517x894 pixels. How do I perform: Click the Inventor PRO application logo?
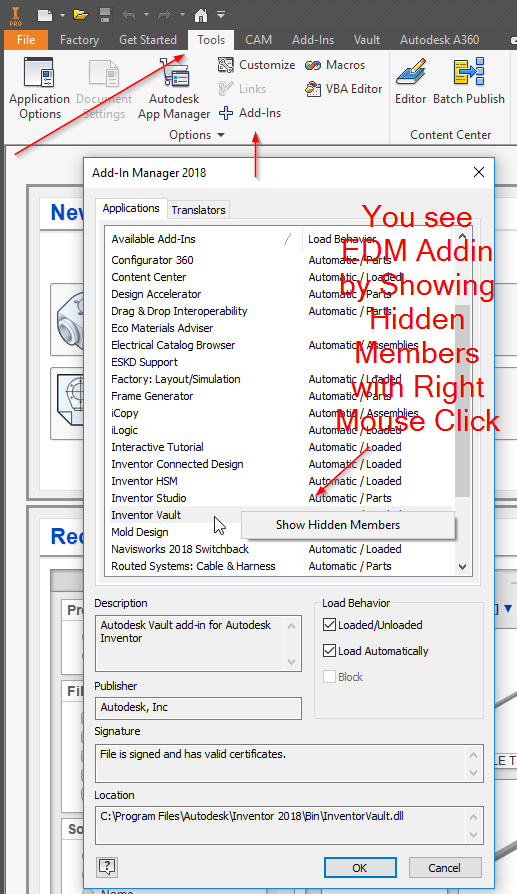[15, 14]
